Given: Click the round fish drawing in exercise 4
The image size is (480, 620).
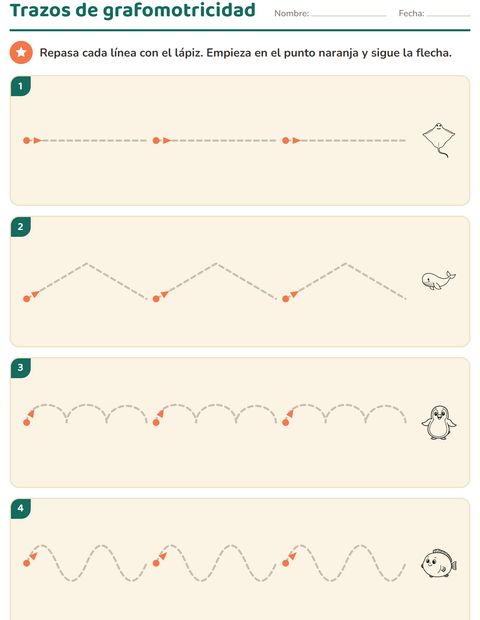Looking at the screenshot, I should tap(439, 563).
